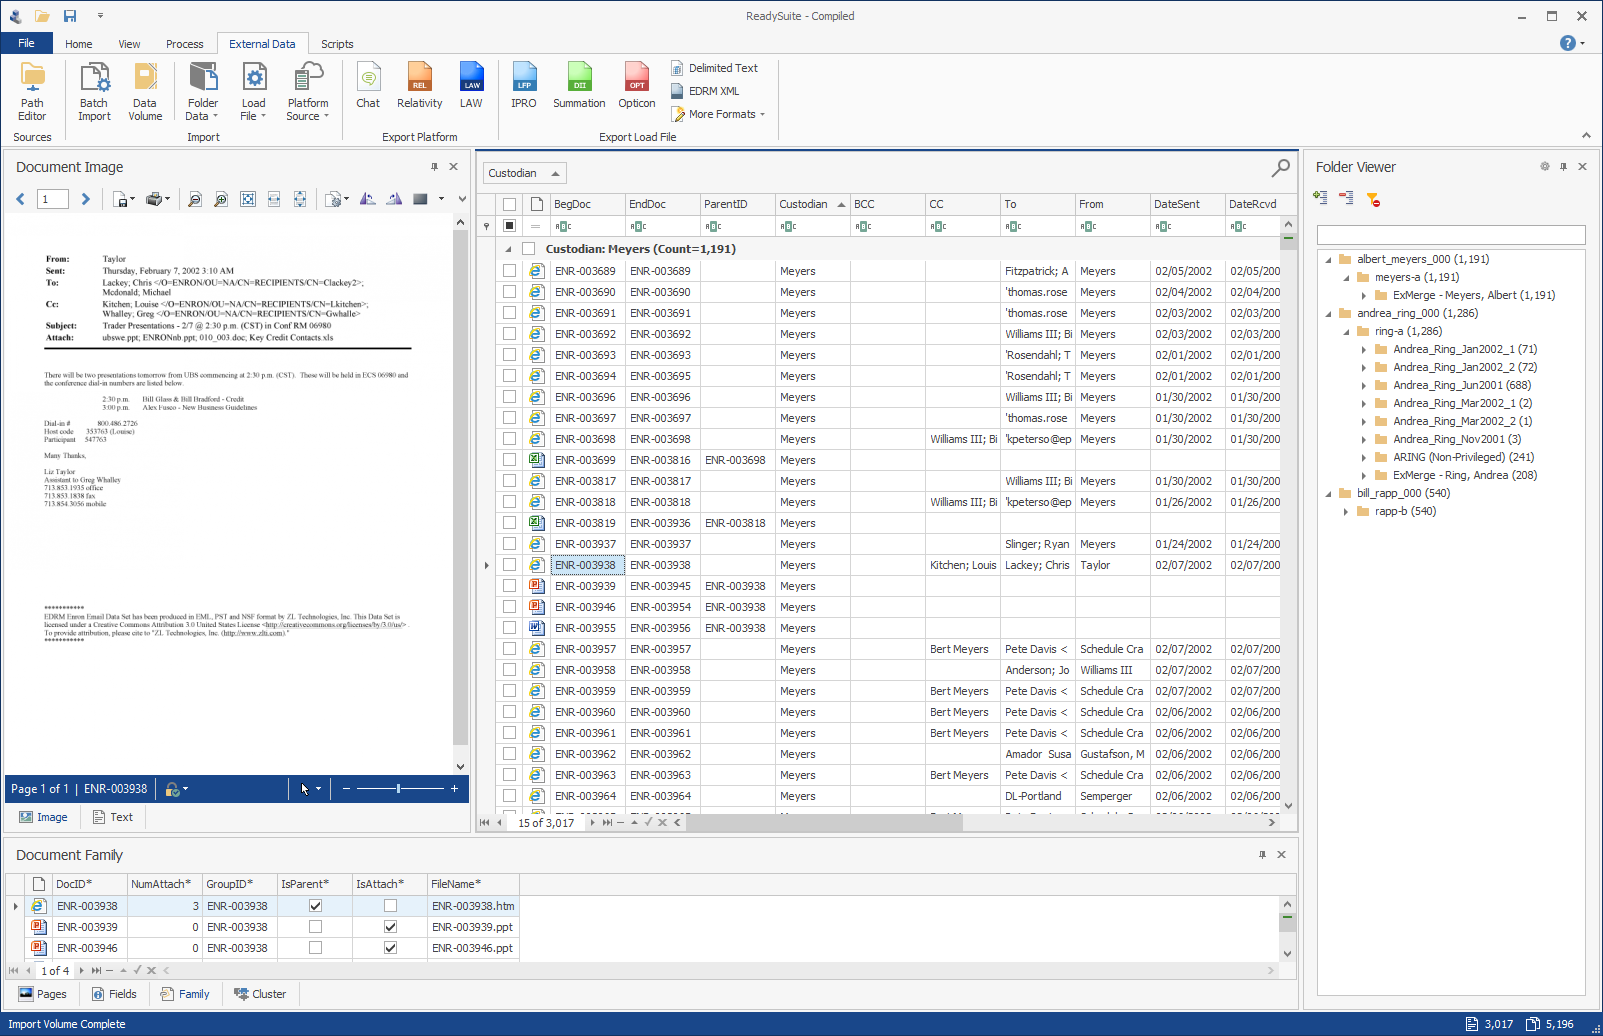This screenshot has height=1036, width=1603.
Task: Collapse the albert_meyers_000 folder
Action: 1328,260
